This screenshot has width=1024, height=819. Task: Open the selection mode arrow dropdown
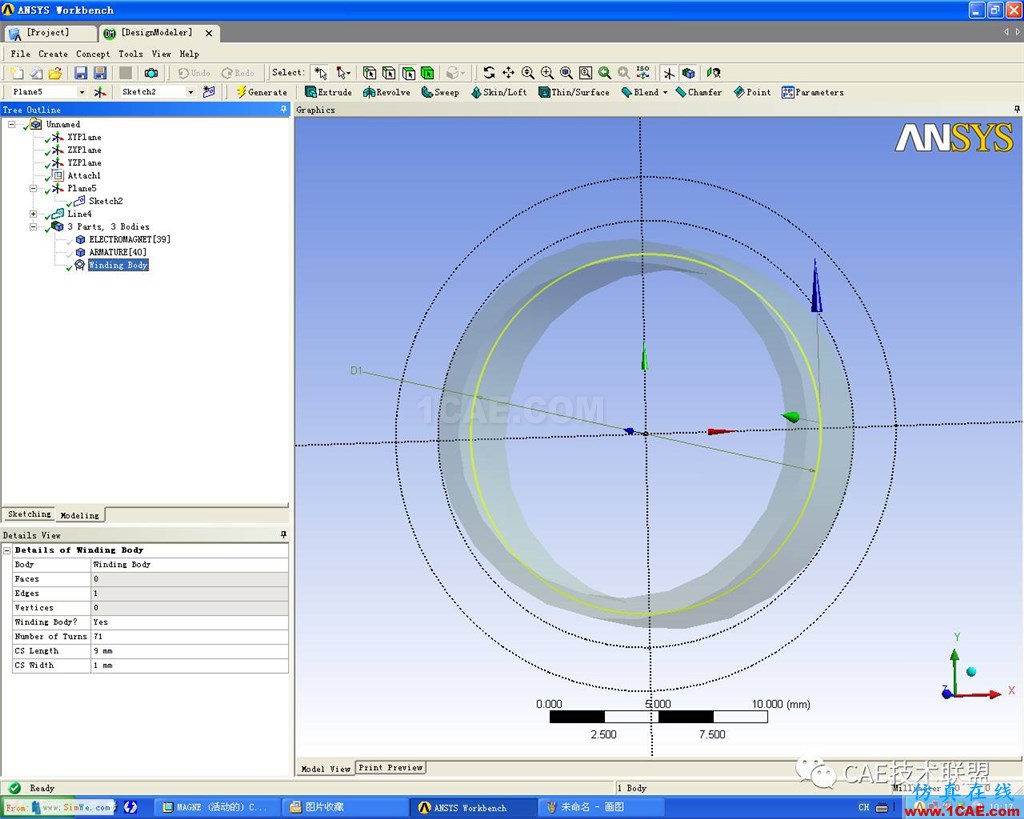(344, 73)
